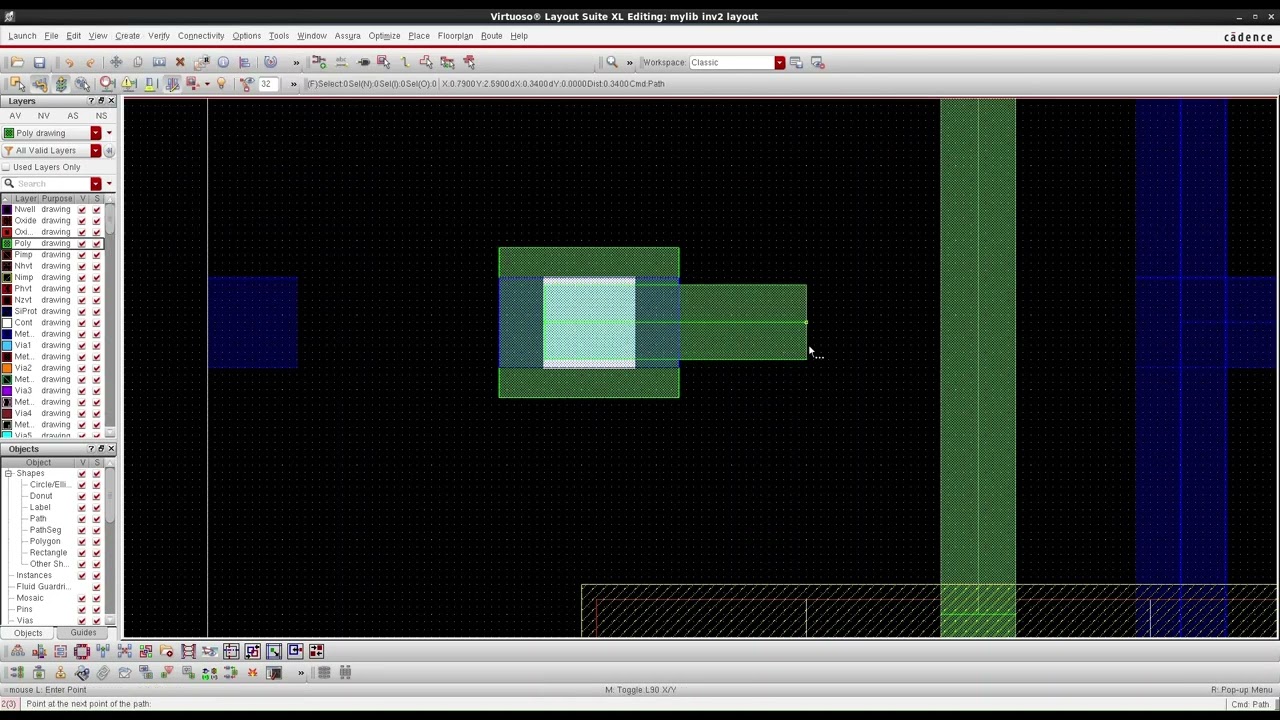This screenshot has width=1280, height=720.
Task: Click the Stretch tool icon
Action: [x=159, y=62]
